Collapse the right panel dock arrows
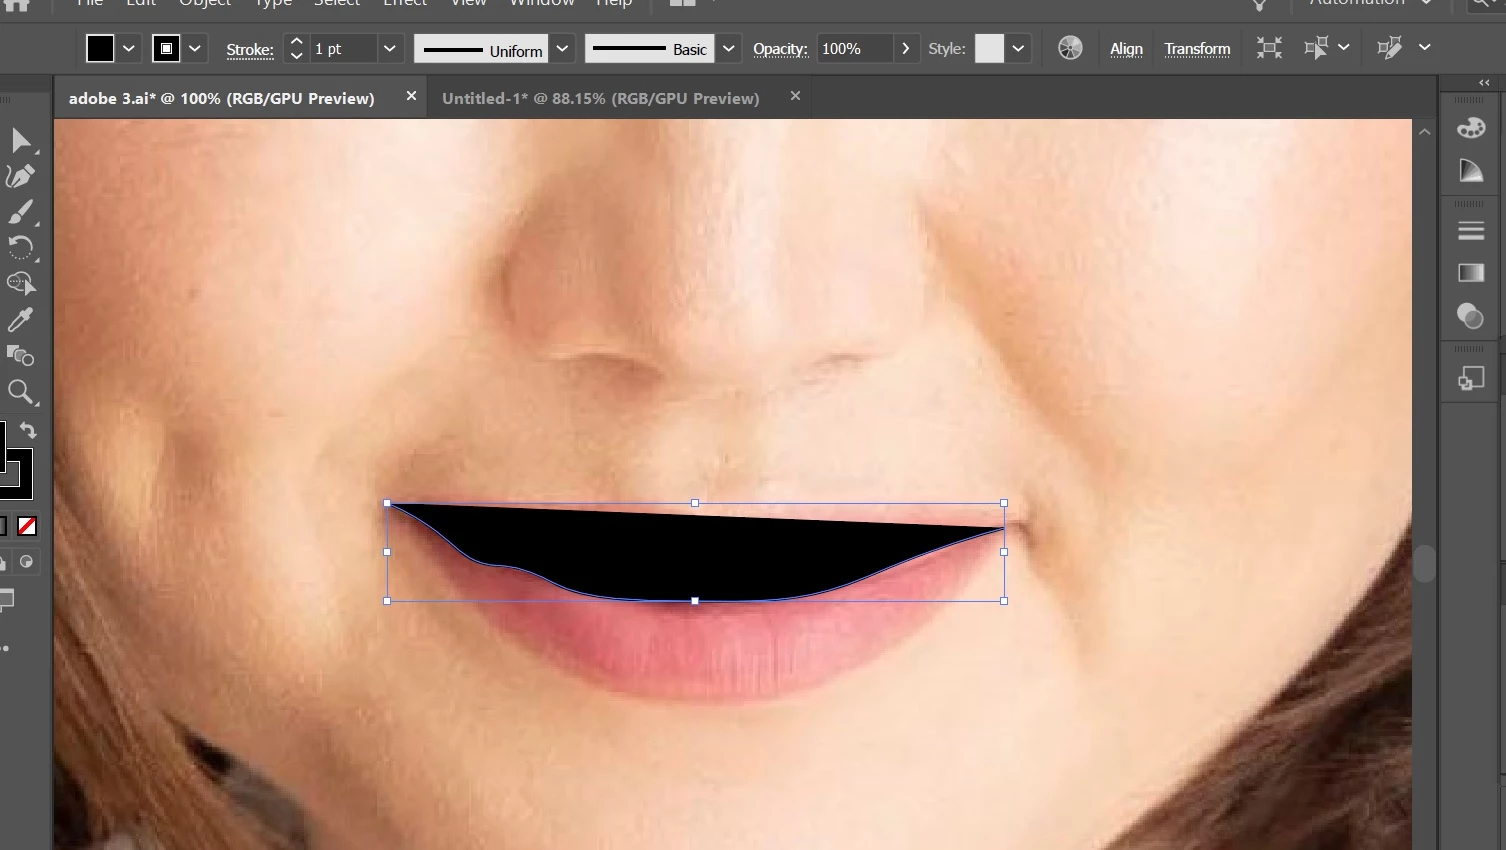1506x850 pixels. point(1485,83)
